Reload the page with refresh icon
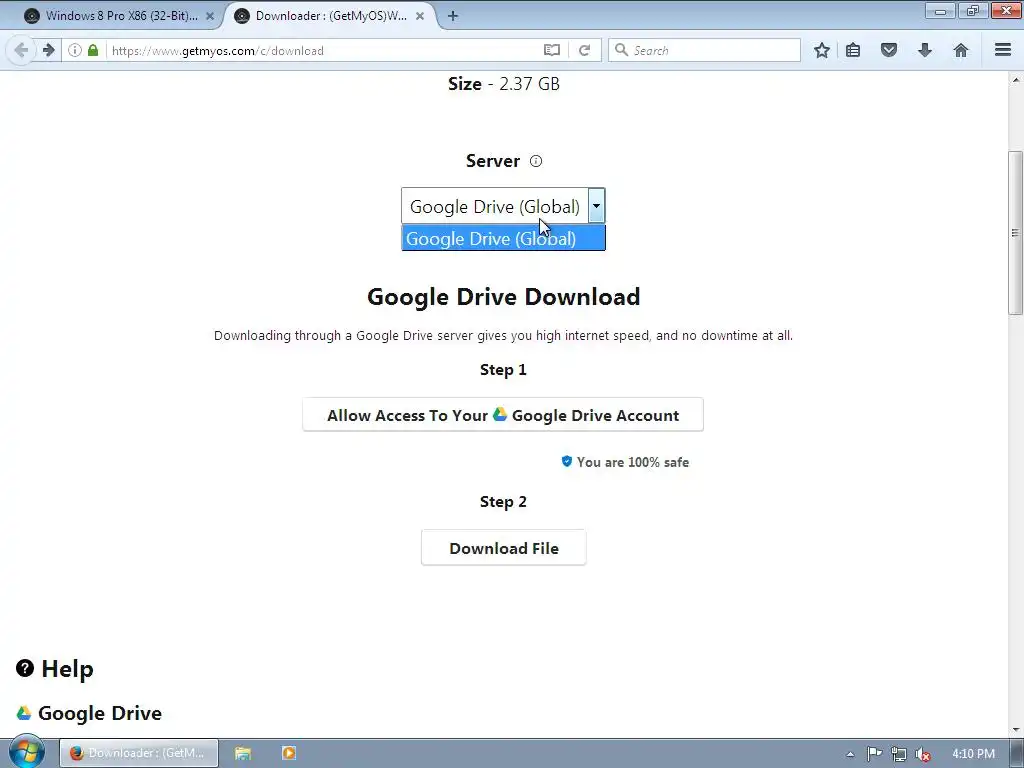The height and width of the screenshot is (768, 1024). [x=584, y=50]
